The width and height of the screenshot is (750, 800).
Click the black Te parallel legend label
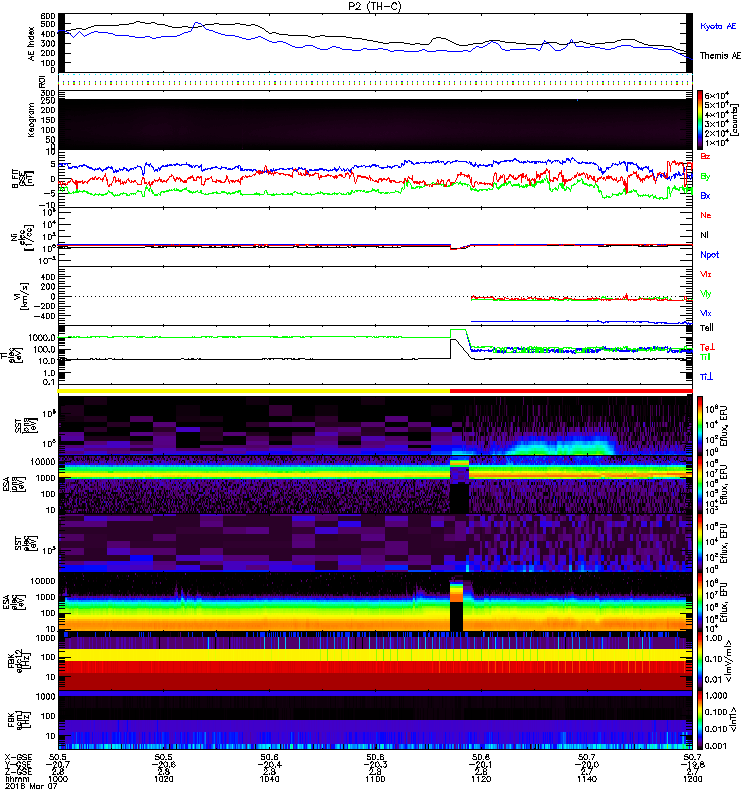706,328
